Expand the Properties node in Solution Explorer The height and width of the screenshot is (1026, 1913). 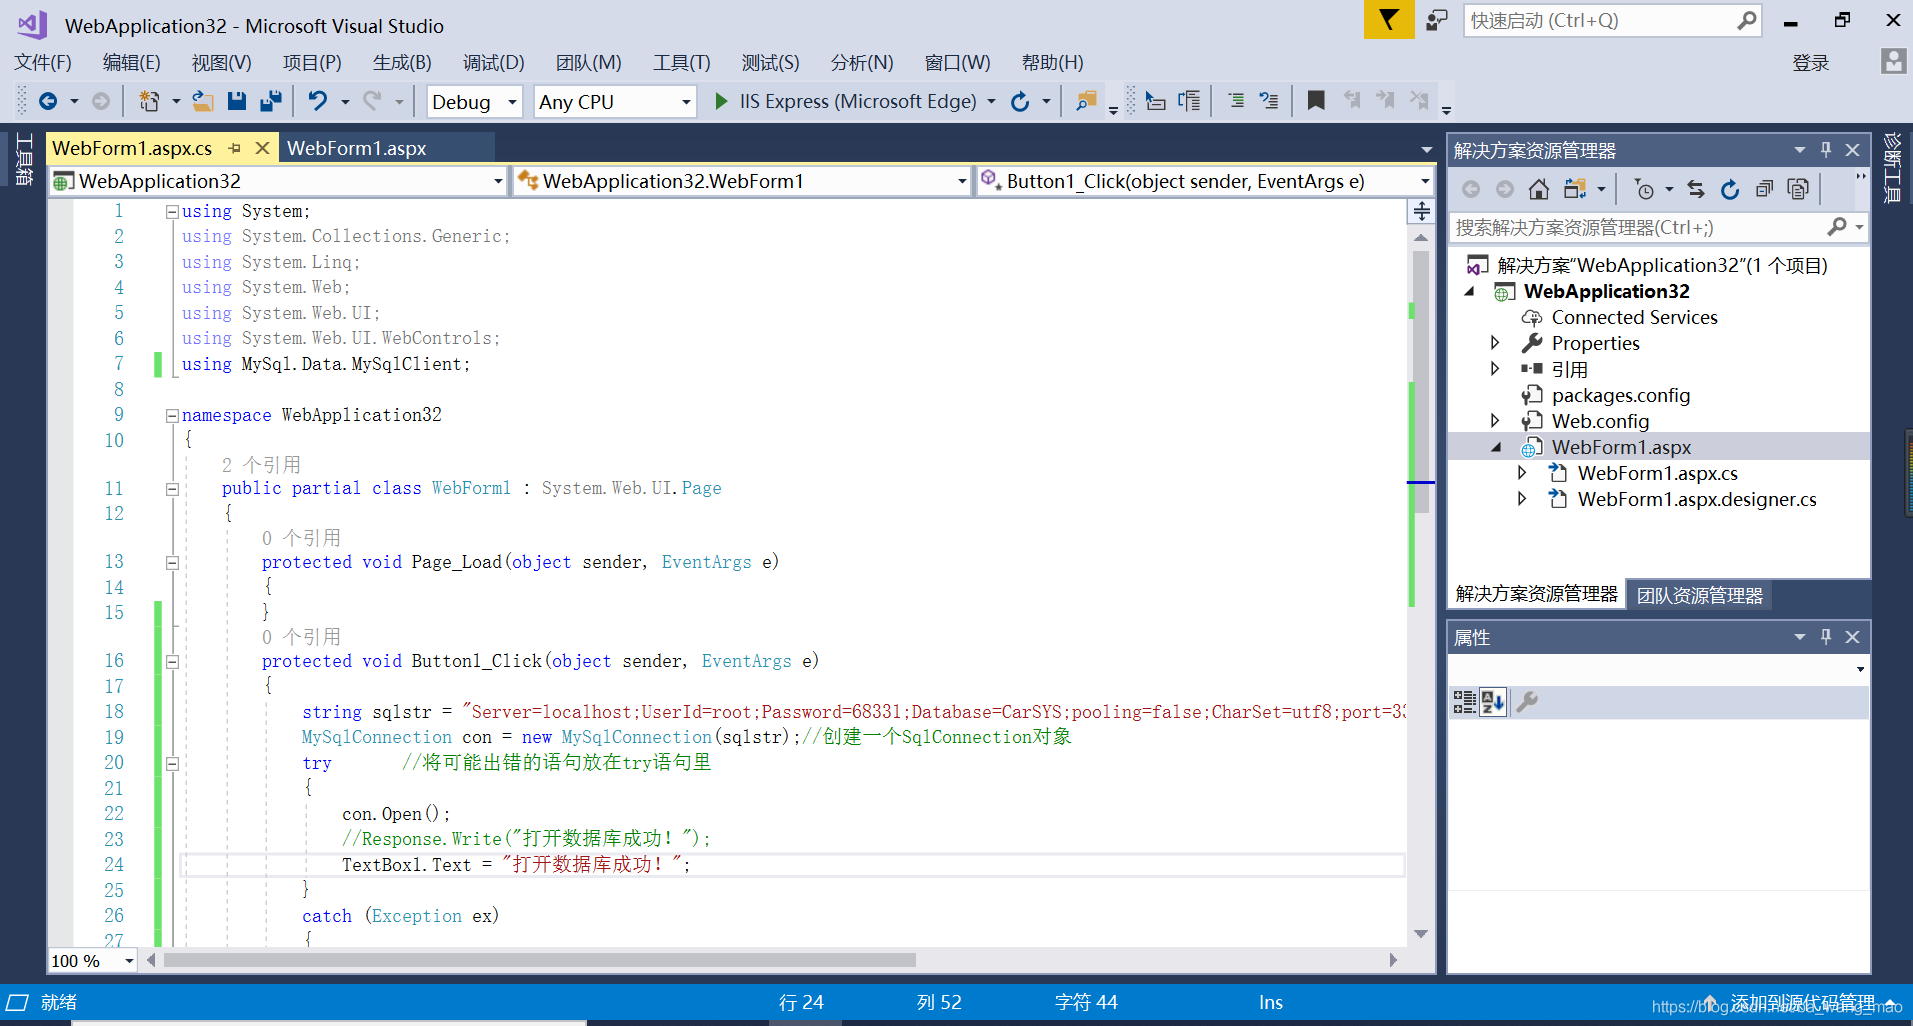click(x=1495, y=342)
